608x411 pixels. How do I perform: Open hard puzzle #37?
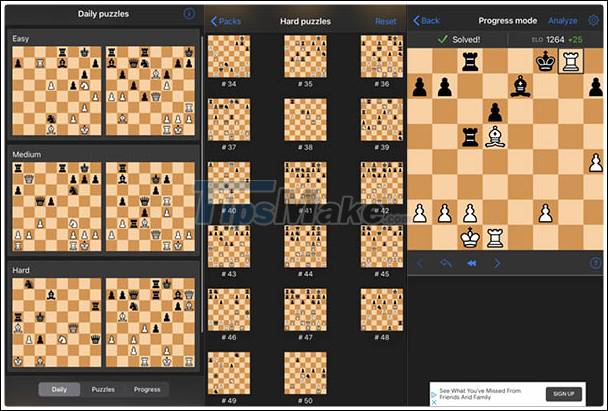(x=229, y=120)
